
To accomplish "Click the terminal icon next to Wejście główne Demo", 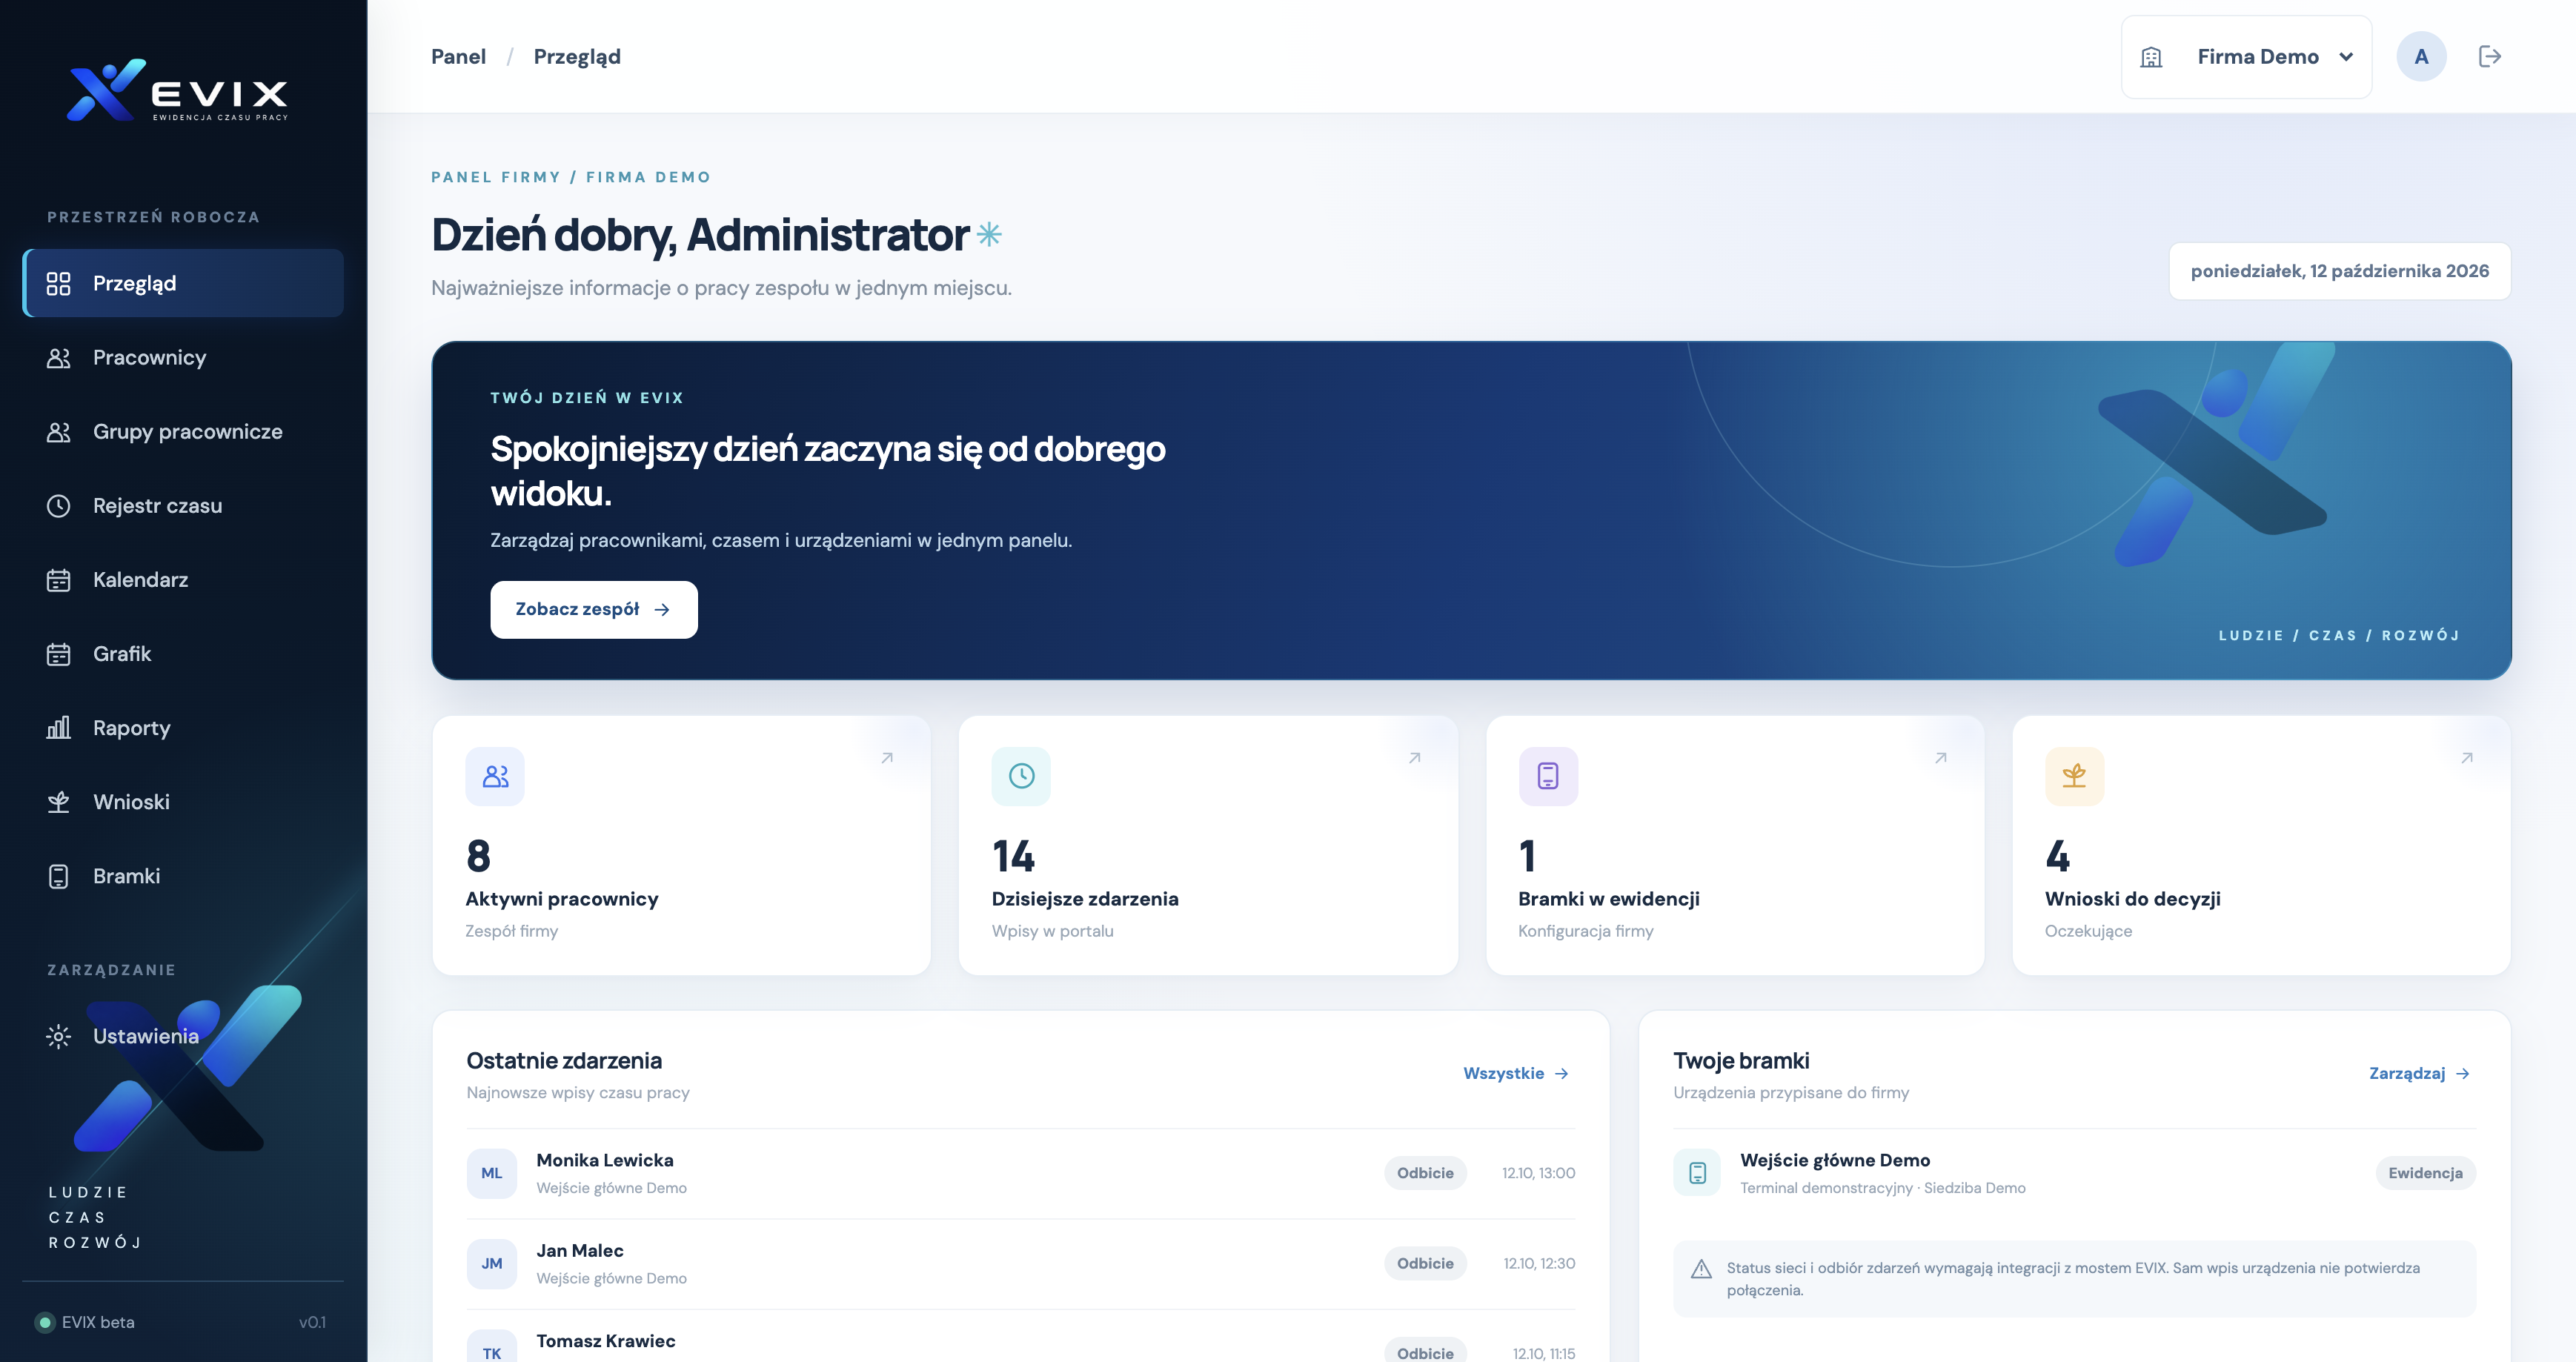I will coord(1697,1173).
